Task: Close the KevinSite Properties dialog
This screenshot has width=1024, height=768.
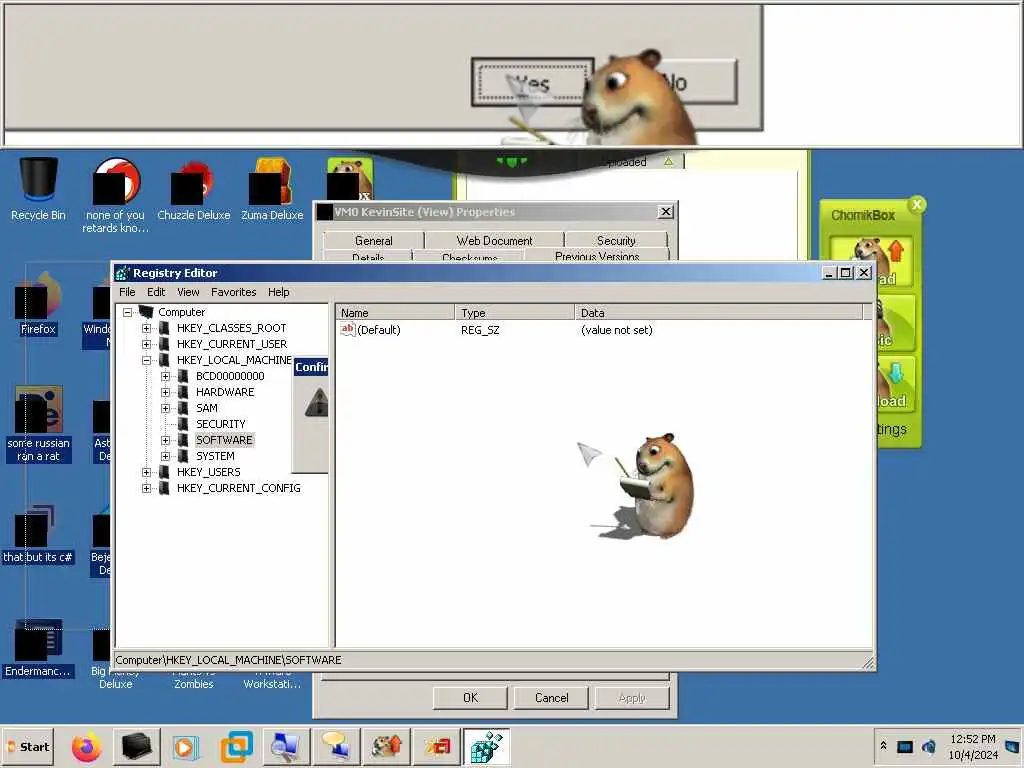Action: coord(665,212)
